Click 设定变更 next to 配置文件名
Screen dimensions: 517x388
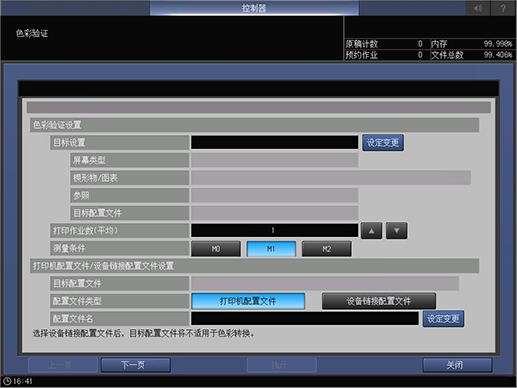tap(443, 319)
